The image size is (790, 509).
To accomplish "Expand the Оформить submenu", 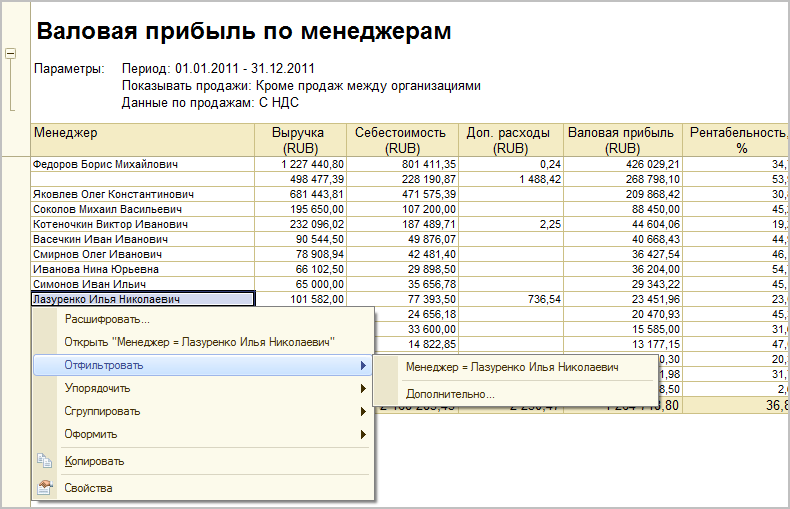I will 203,434.
